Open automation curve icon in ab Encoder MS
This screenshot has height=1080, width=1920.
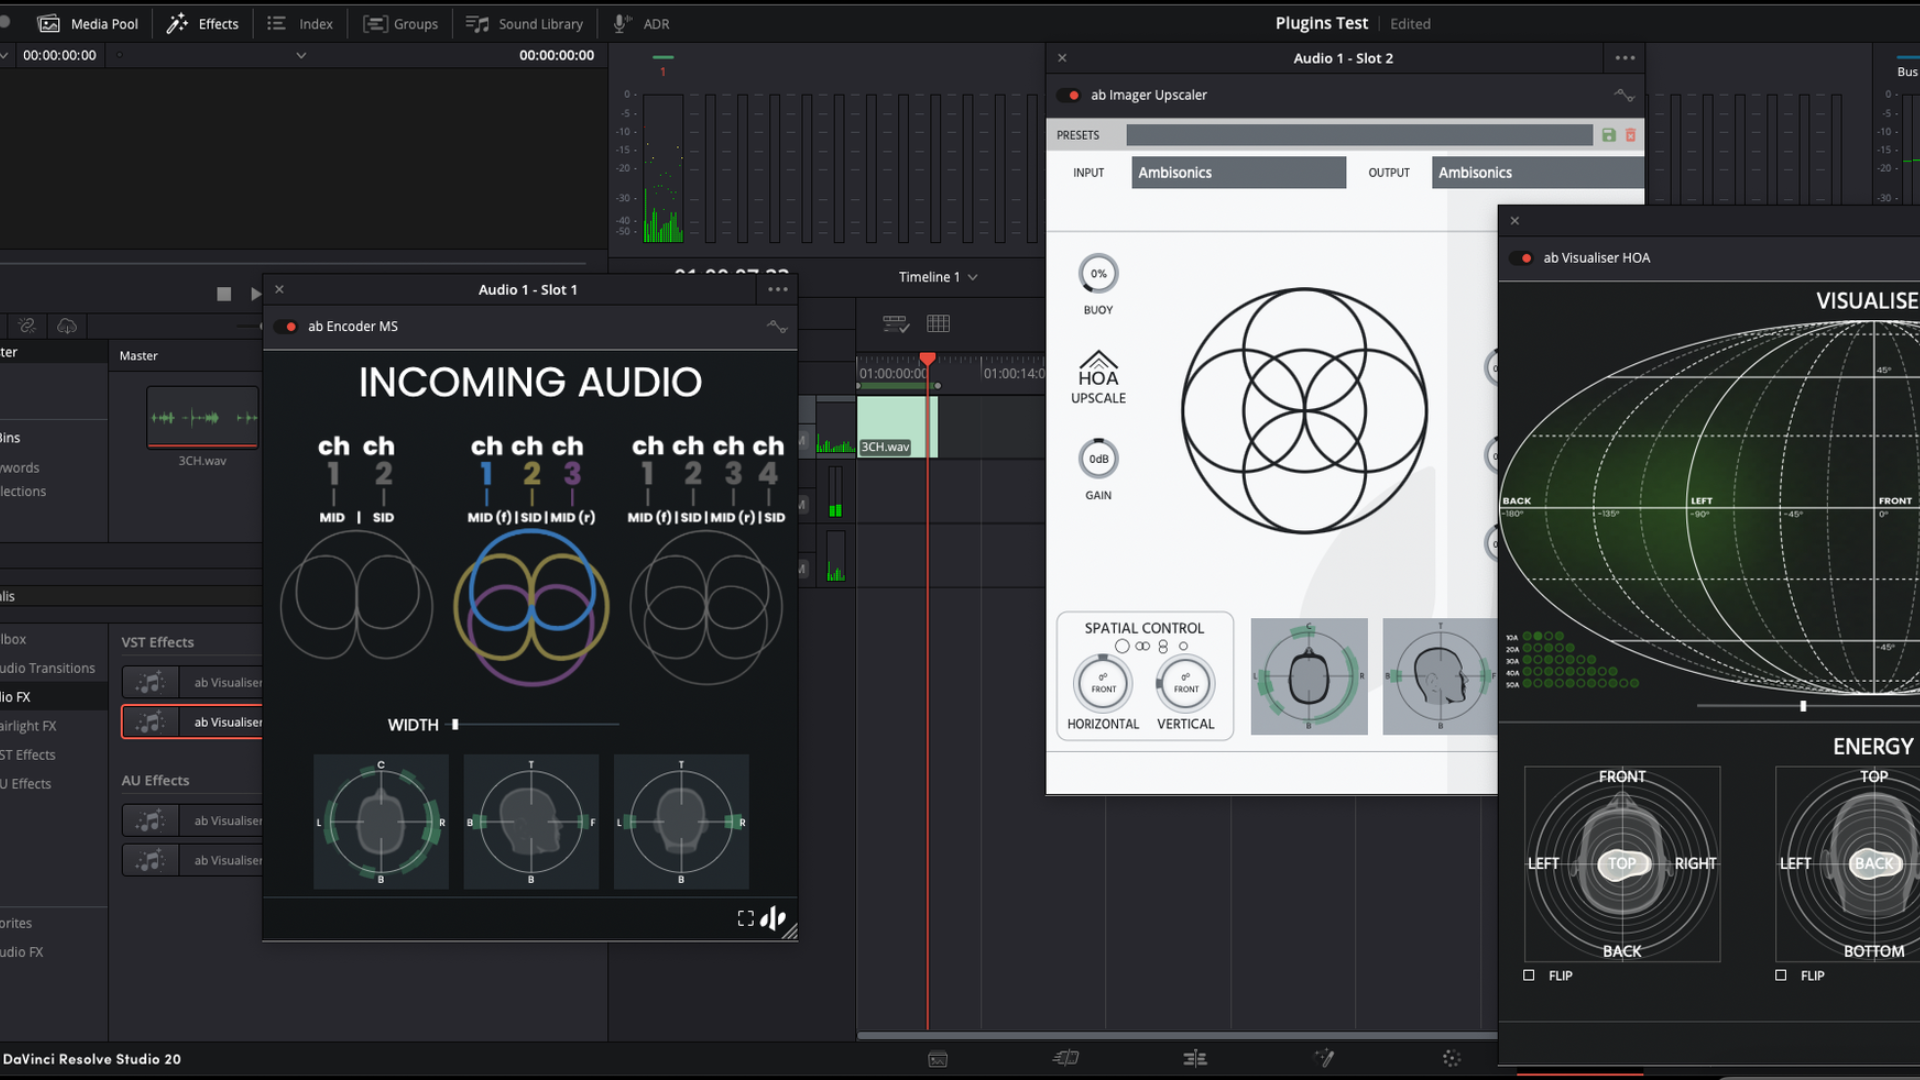(x=777, y=327)
